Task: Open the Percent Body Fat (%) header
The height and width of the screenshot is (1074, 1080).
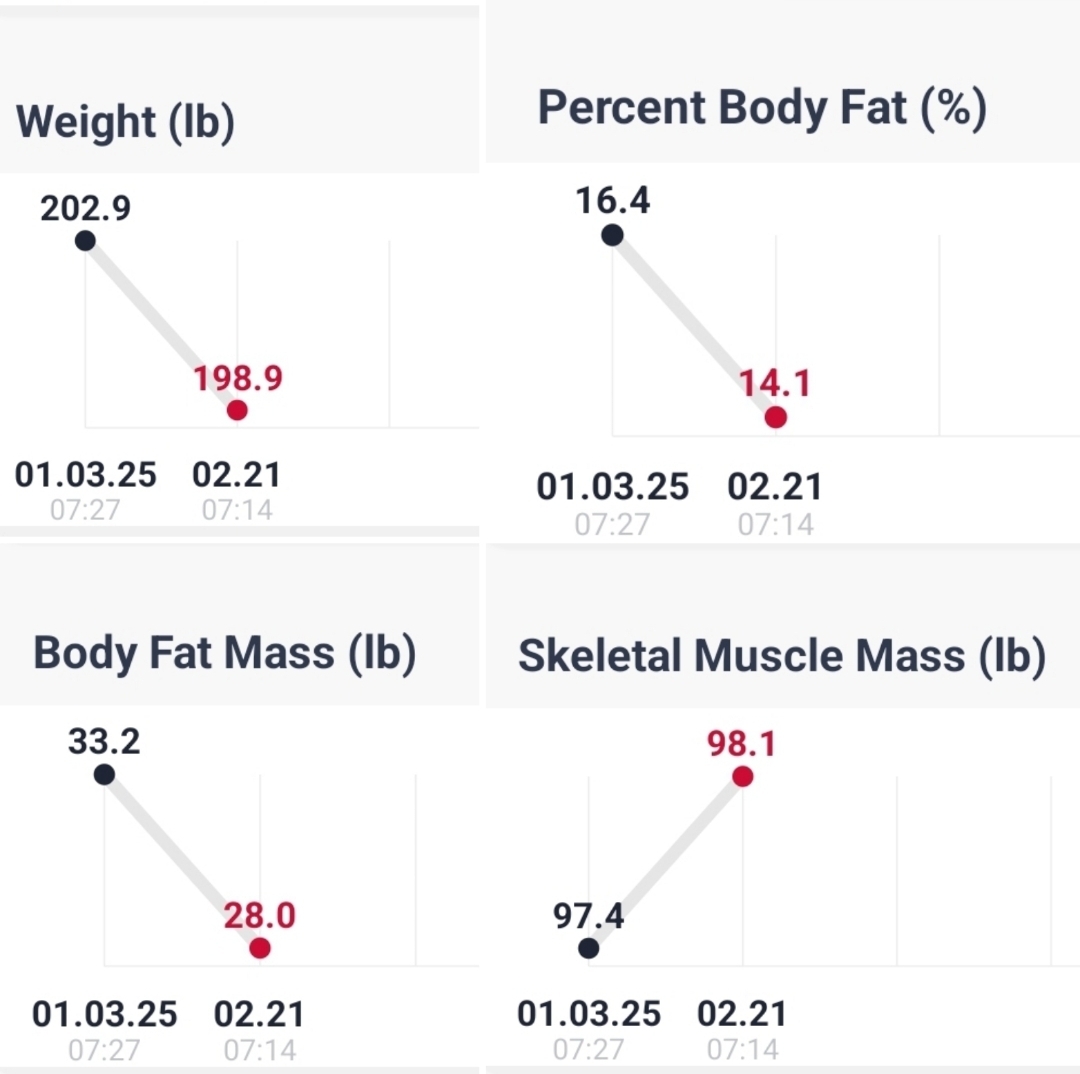Action: pos(762,107)
